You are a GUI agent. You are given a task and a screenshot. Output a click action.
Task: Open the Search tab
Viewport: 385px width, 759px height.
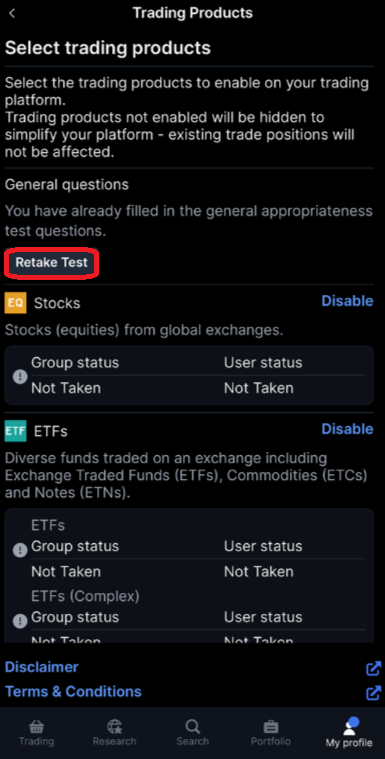click(x=192, y=733)
